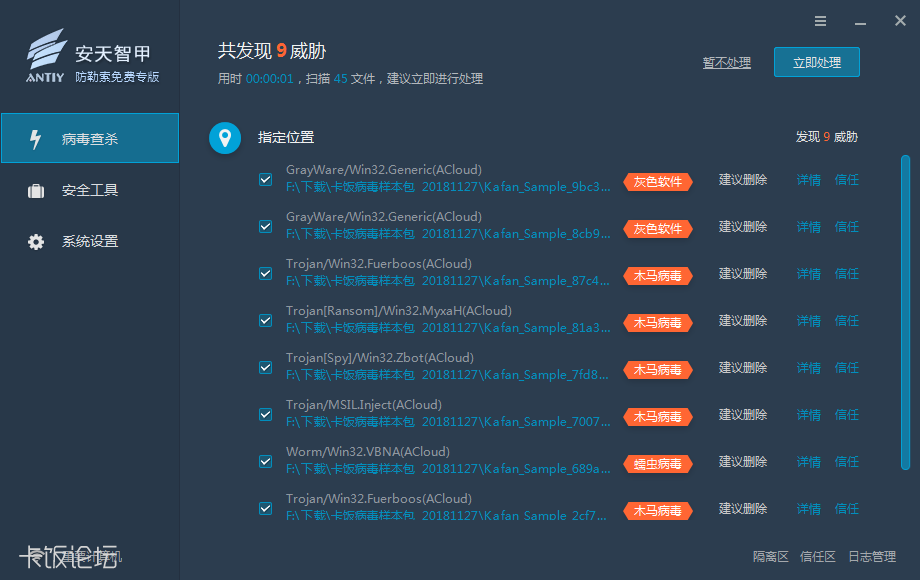Click the 立即处理 button
920x580 pixels.
click(x=817, y=62)
